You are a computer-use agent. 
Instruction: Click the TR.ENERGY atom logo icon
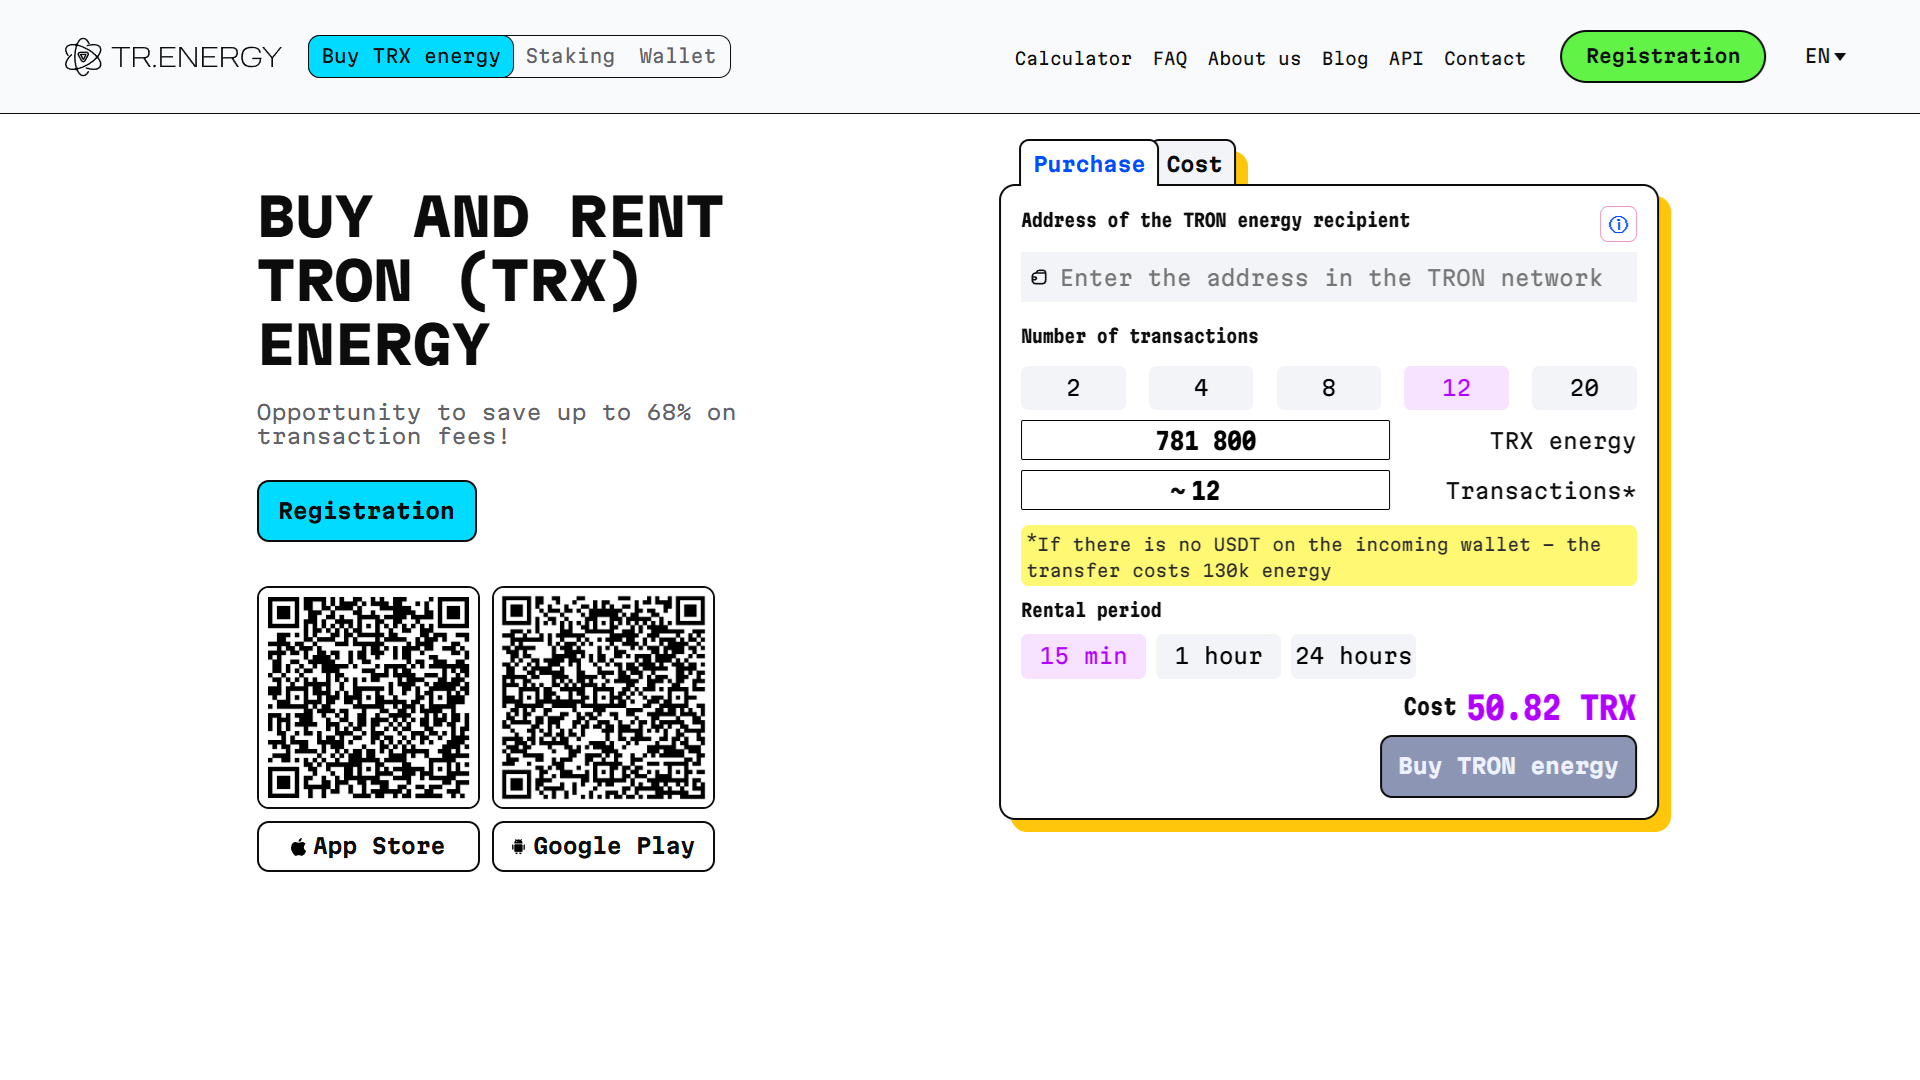pyautogui.click(x=83, y=57)
